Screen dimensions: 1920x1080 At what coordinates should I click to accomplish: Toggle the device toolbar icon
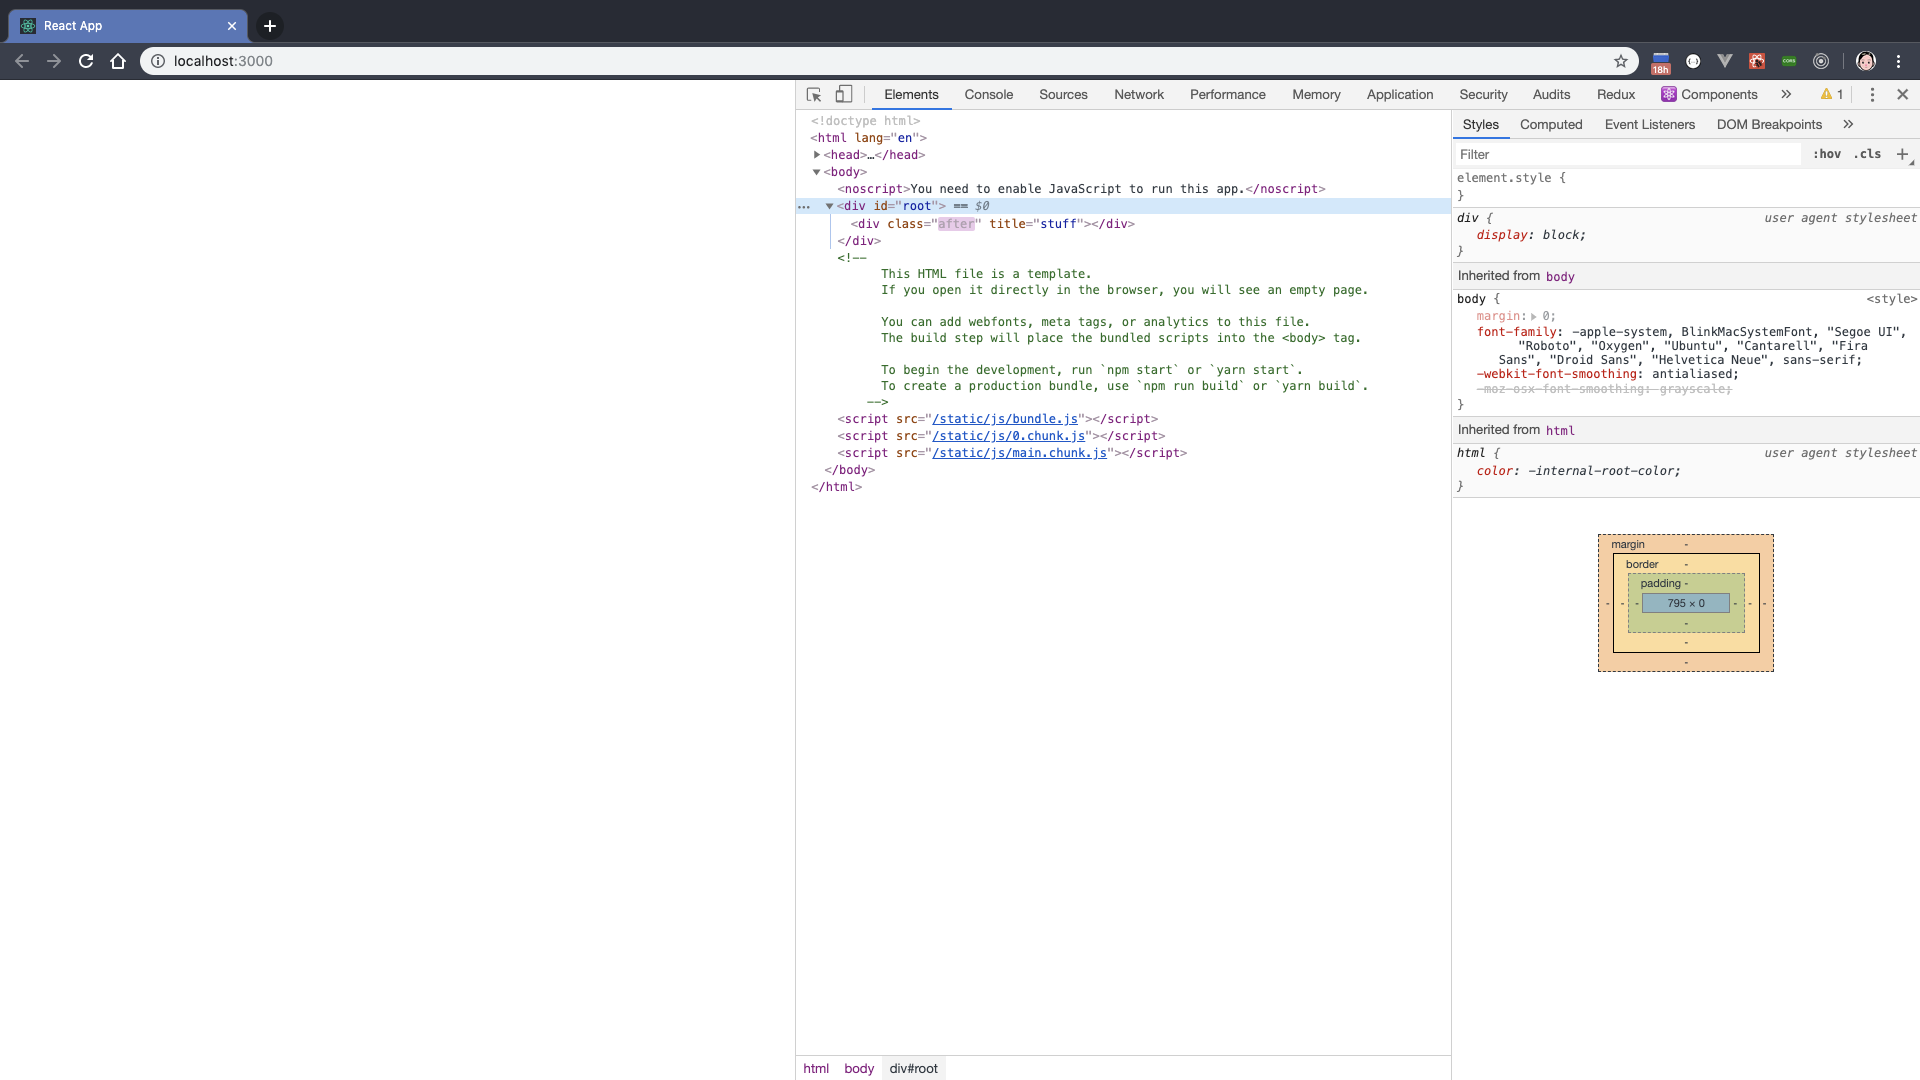point(844,94)
